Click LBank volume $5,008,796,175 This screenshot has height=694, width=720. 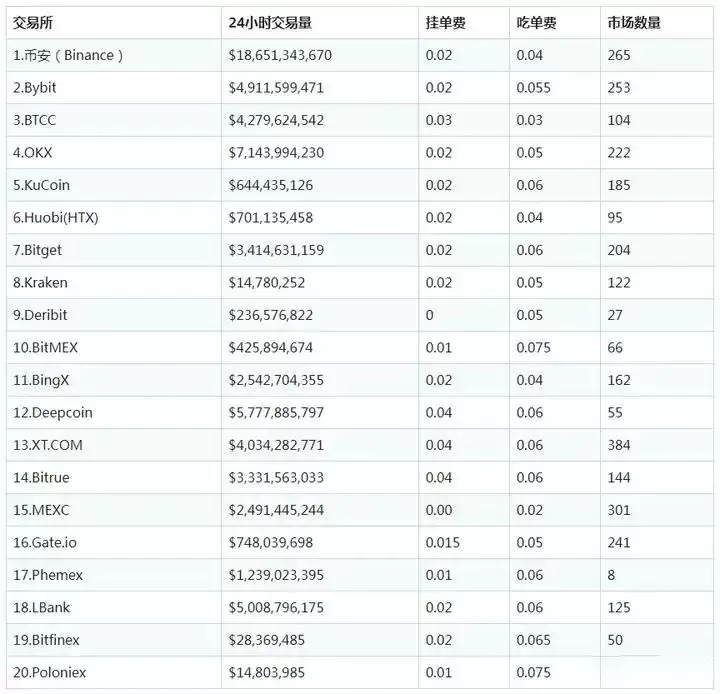[x=276, y=608]
